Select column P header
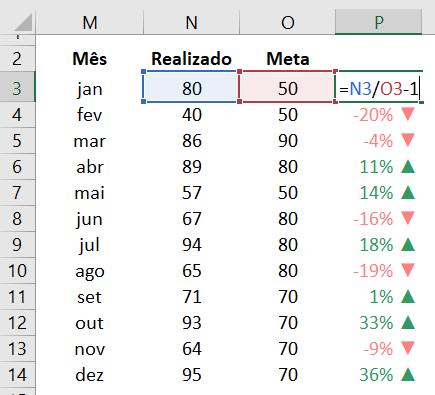The image size is (435, 395). pos(379,22)
